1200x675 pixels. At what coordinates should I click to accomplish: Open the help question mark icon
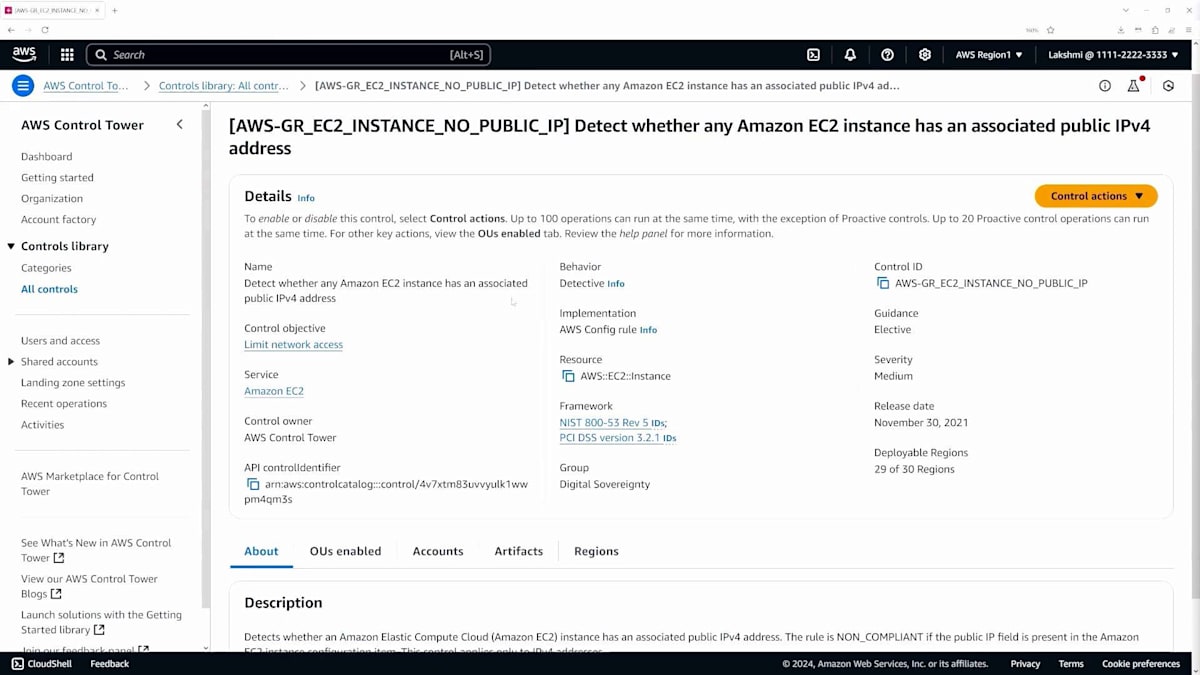[x=887, y=55]
